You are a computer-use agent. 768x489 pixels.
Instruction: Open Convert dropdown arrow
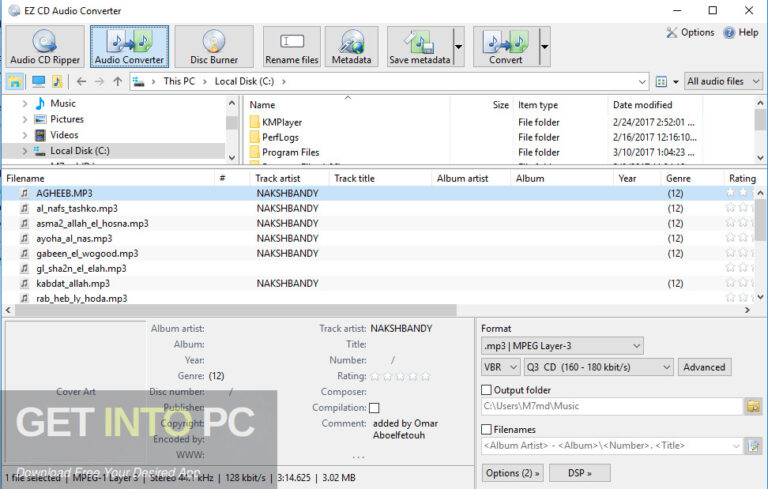point(545,47)
